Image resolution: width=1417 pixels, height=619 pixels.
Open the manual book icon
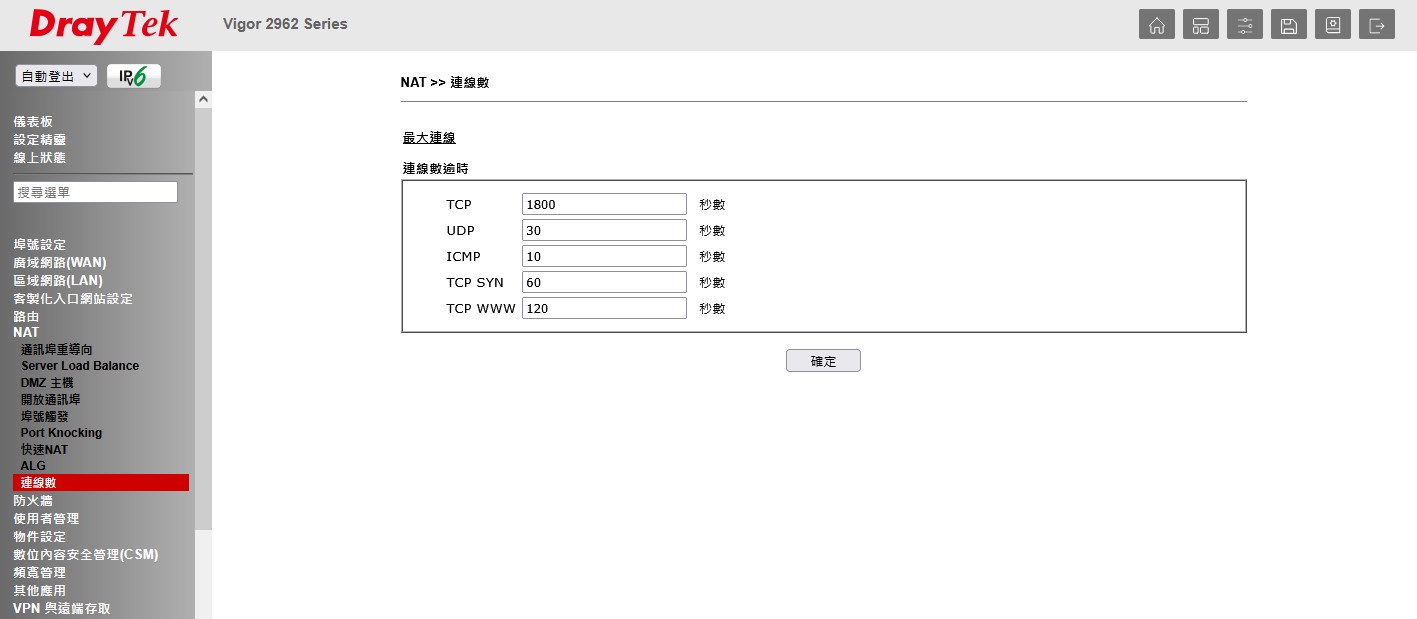pyautogui.click(x=1332, y=25)
